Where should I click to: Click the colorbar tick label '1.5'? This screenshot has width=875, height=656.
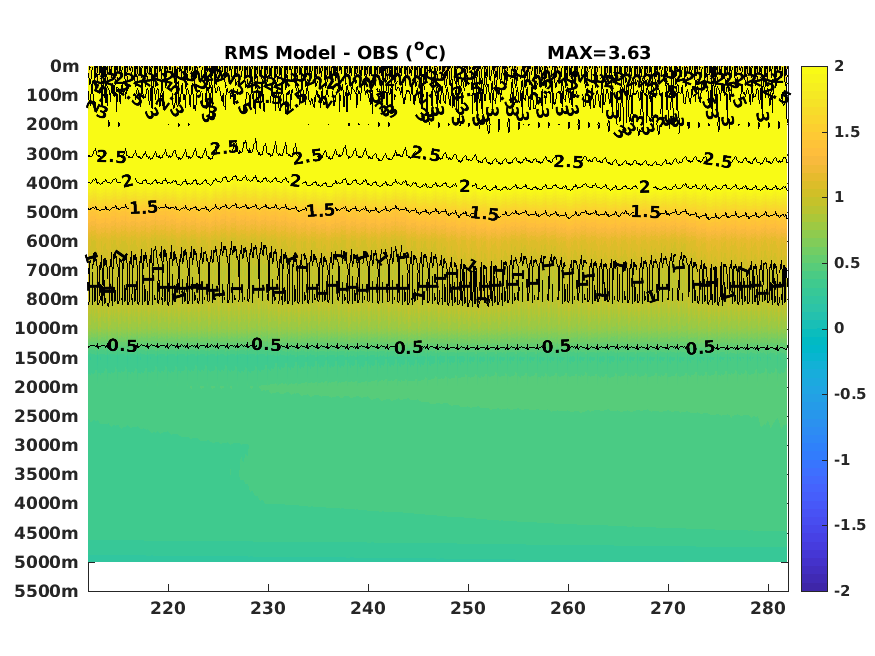click(x=847, y=132)
